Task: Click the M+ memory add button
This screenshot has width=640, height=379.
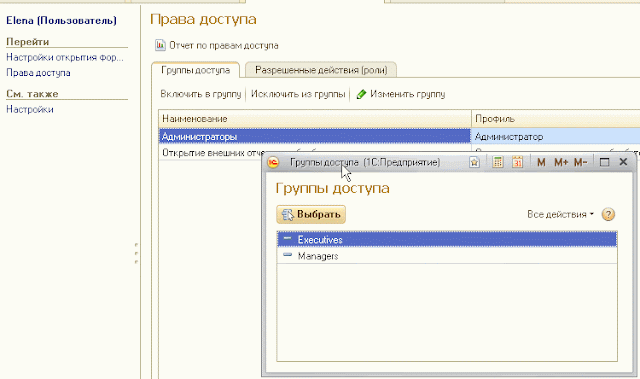Action: (561, 162)
